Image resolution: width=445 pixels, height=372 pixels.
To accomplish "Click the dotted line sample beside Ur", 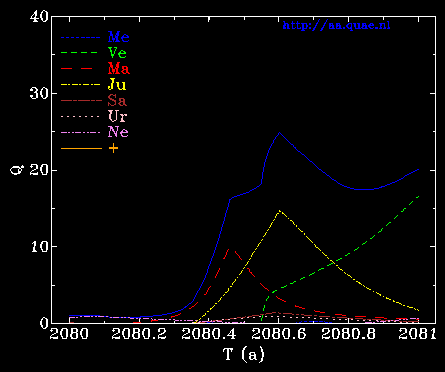I will coord(81,117).
